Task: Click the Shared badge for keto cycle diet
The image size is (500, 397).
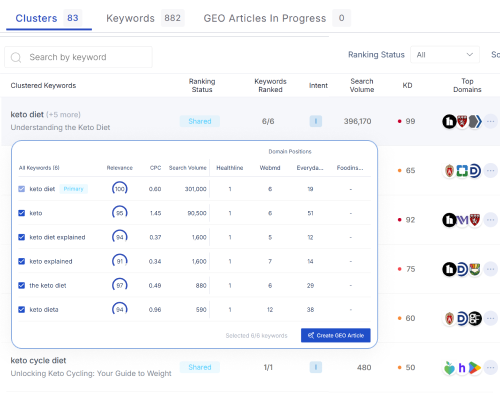Action: 200,367
